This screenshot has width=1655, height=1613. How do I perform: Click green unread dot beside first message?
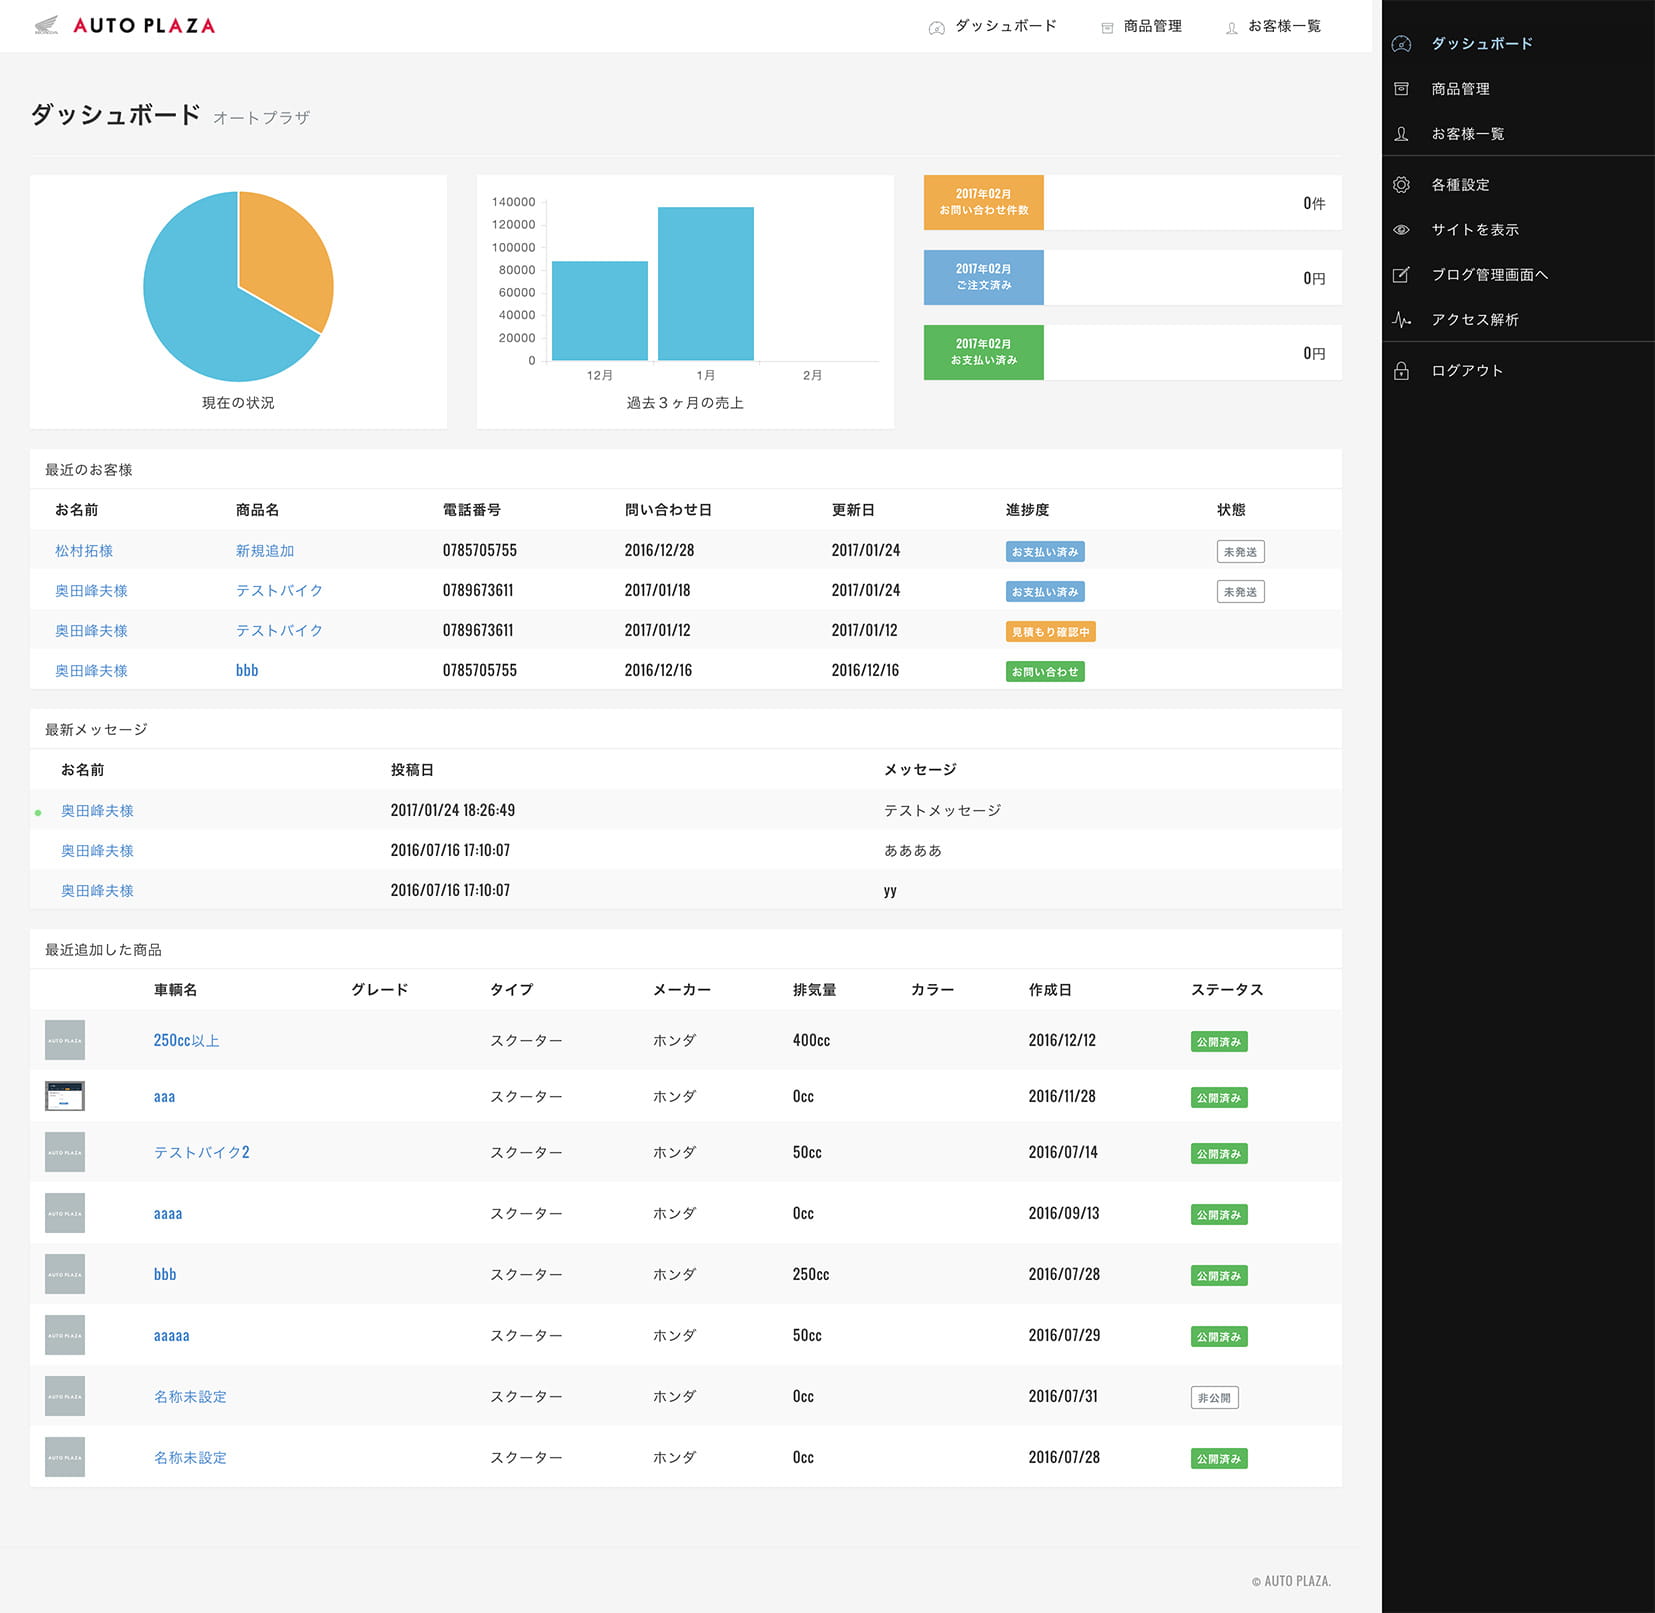(38, 813)
